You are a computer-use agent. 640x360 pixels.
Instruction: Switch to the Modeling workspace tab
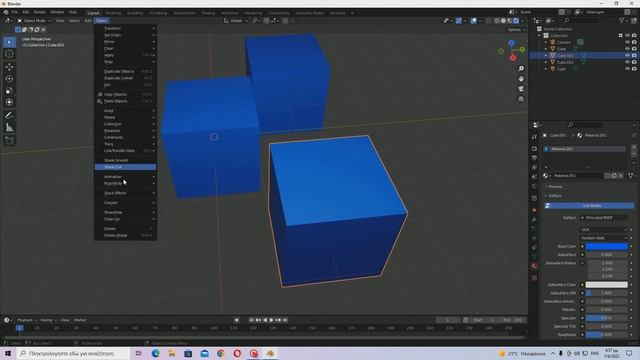click(113, 13)
